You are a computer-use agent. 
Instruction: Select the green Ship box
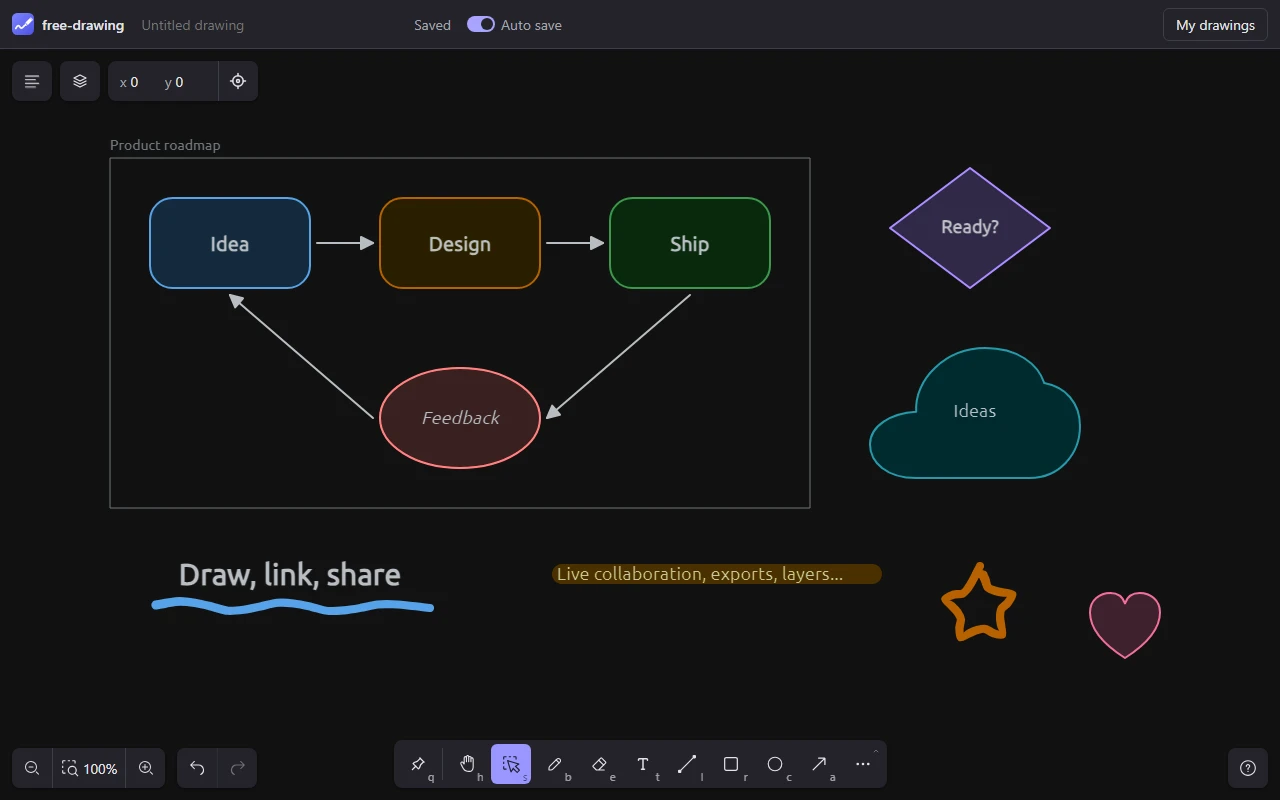coord(690,243)
